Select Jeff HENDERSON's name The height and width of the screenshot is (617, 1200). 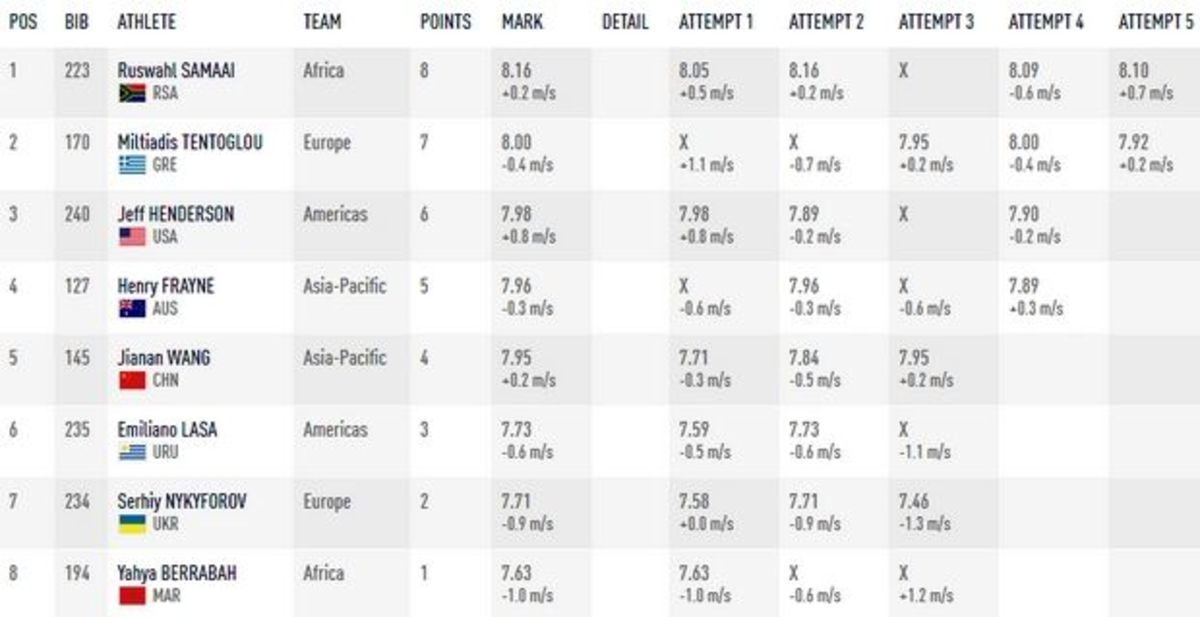pyautogui.click(x=176, y=214)
